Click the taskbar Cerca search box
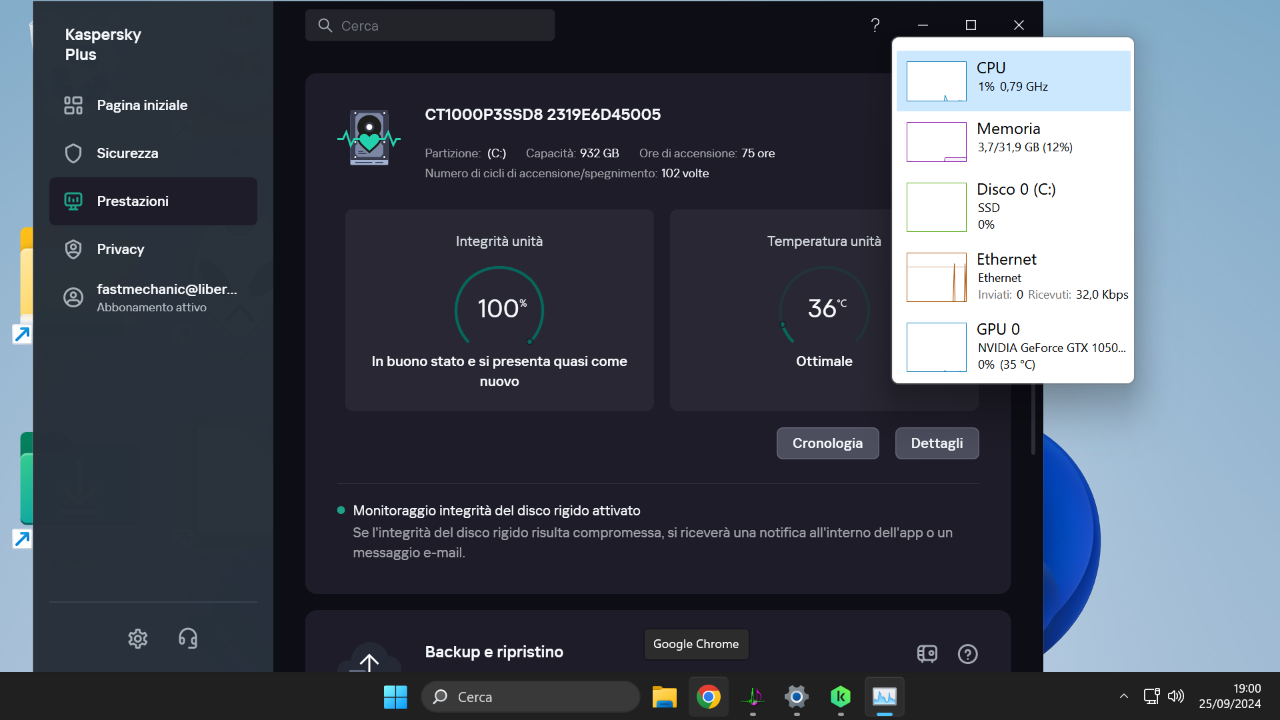The height and width of the screenshot is (720, 1280). coord(530,697)
